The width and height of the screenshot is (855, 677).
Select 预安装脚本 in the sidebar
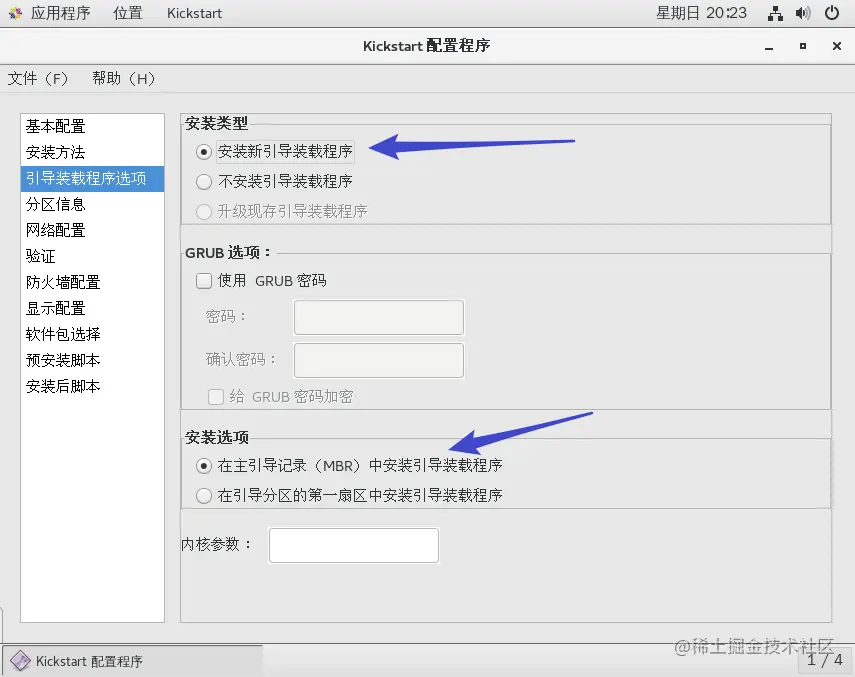point(92,361)
